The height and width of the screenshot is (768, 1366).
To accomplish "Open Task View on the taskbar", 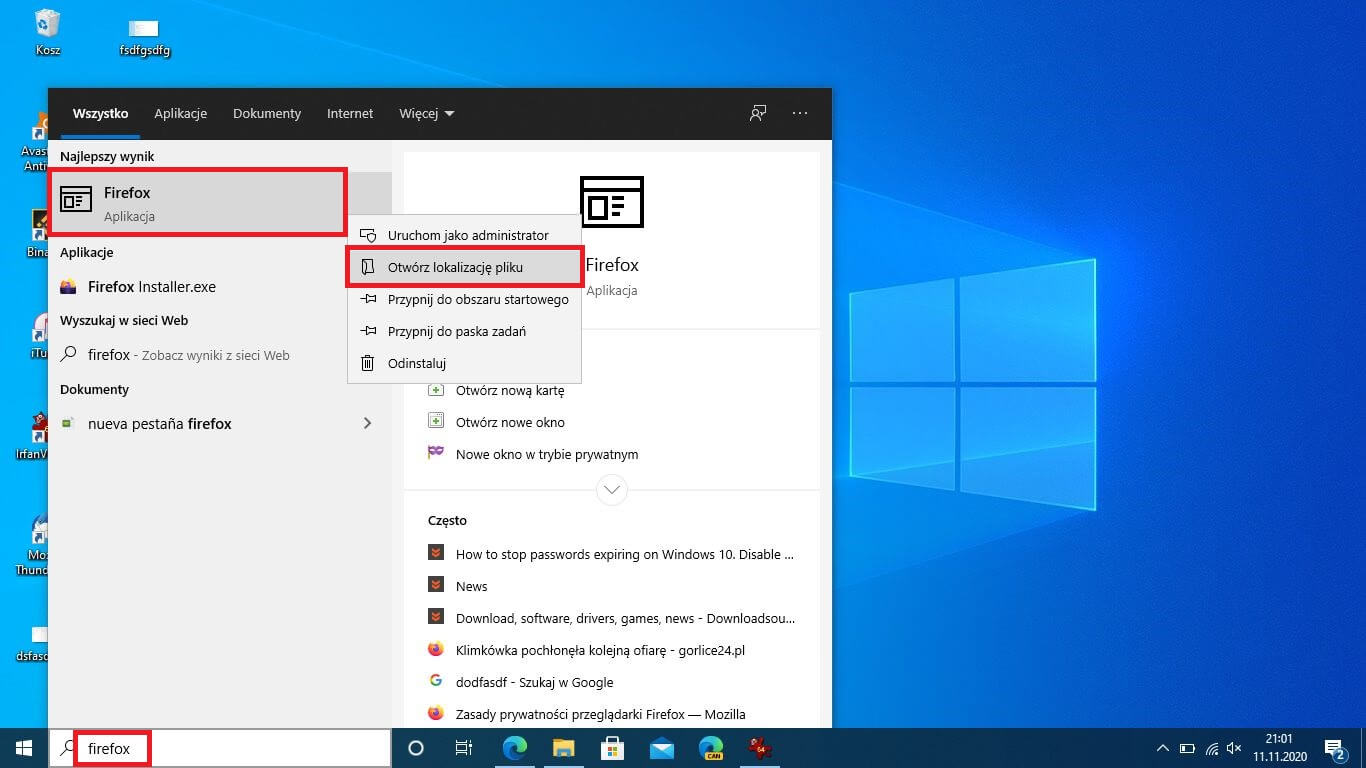I will 464,748.
